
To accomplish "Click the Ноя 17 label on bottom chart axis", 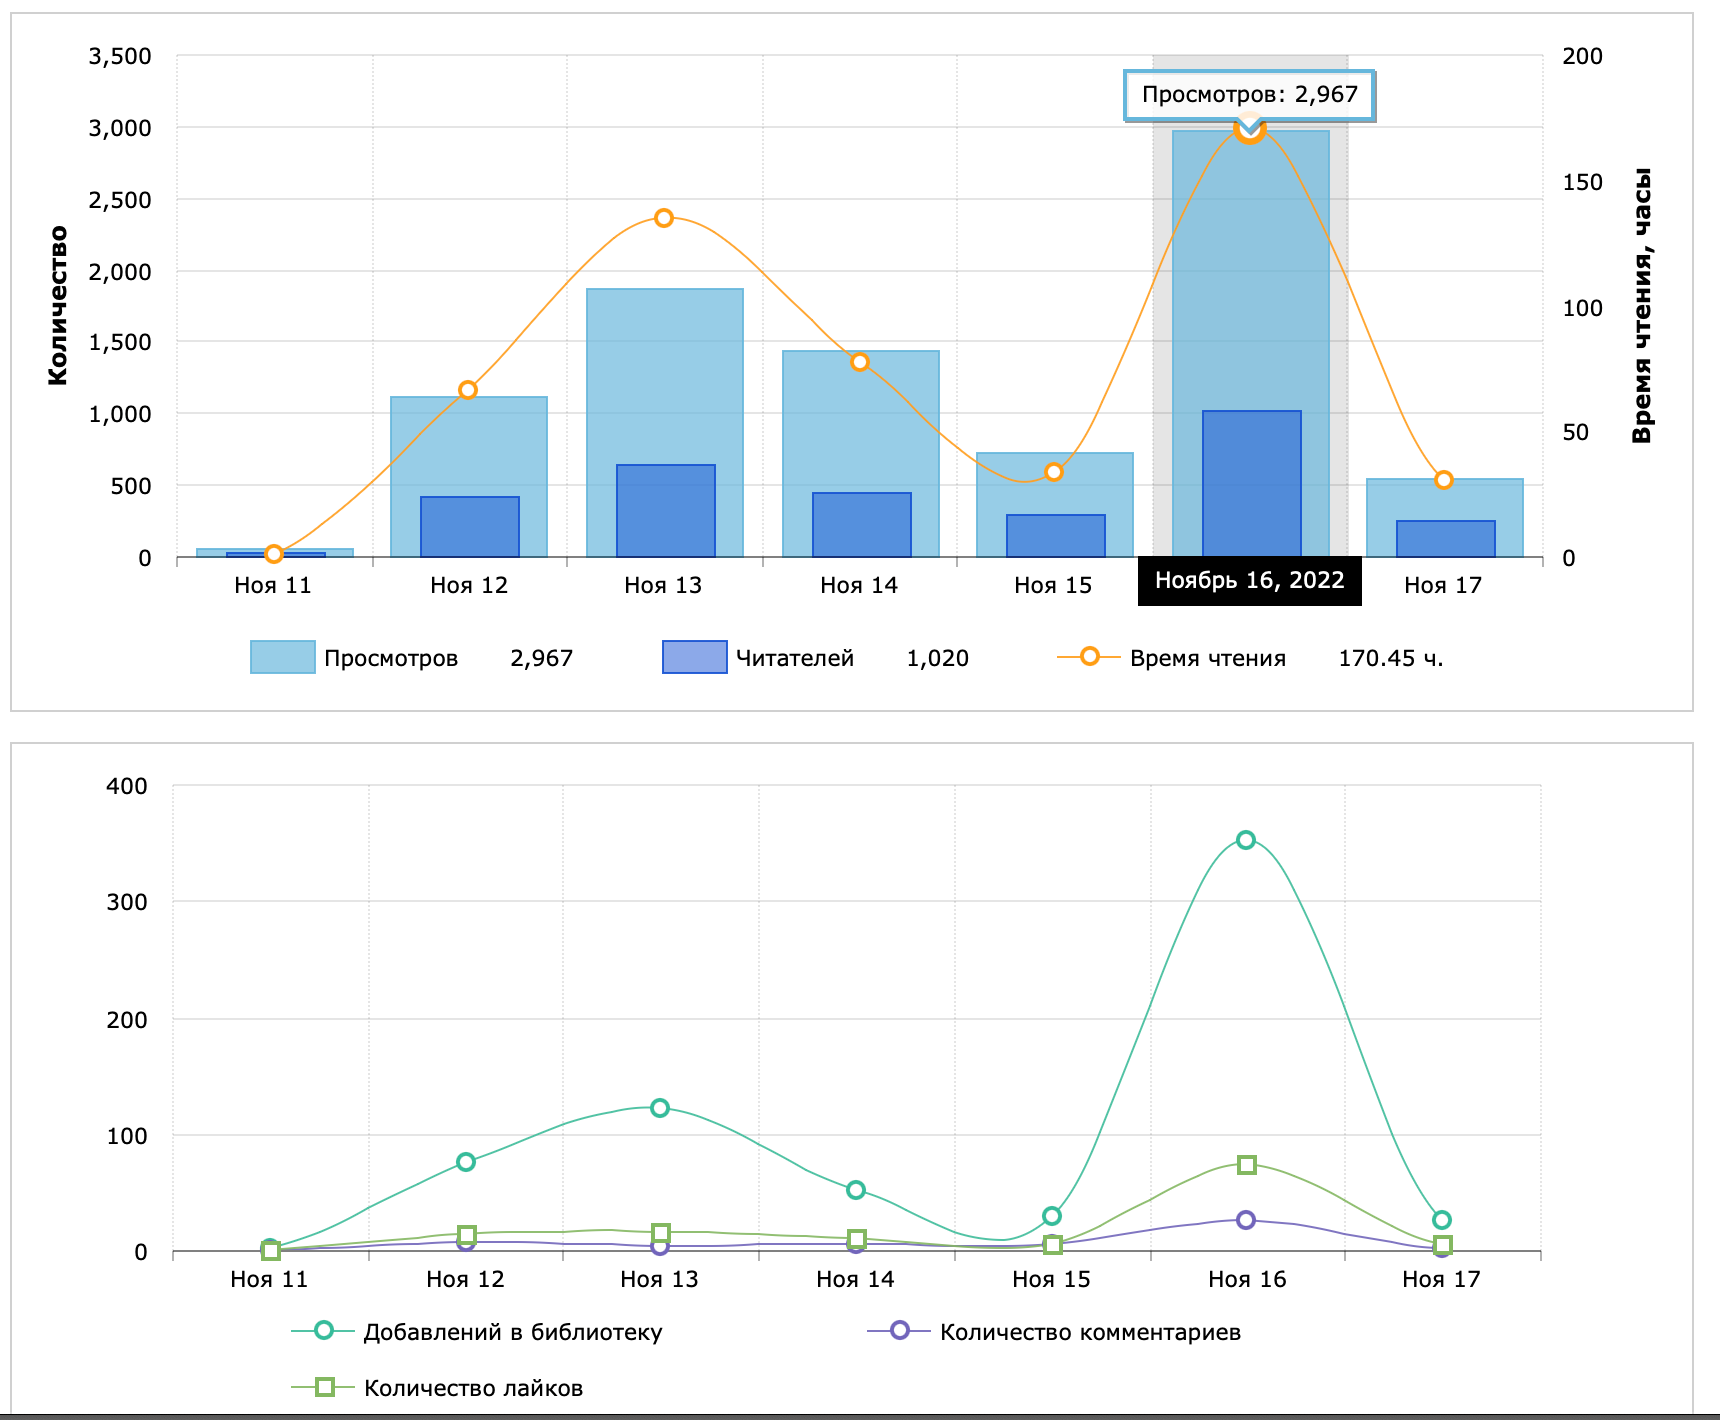I will point(1441,1279).
